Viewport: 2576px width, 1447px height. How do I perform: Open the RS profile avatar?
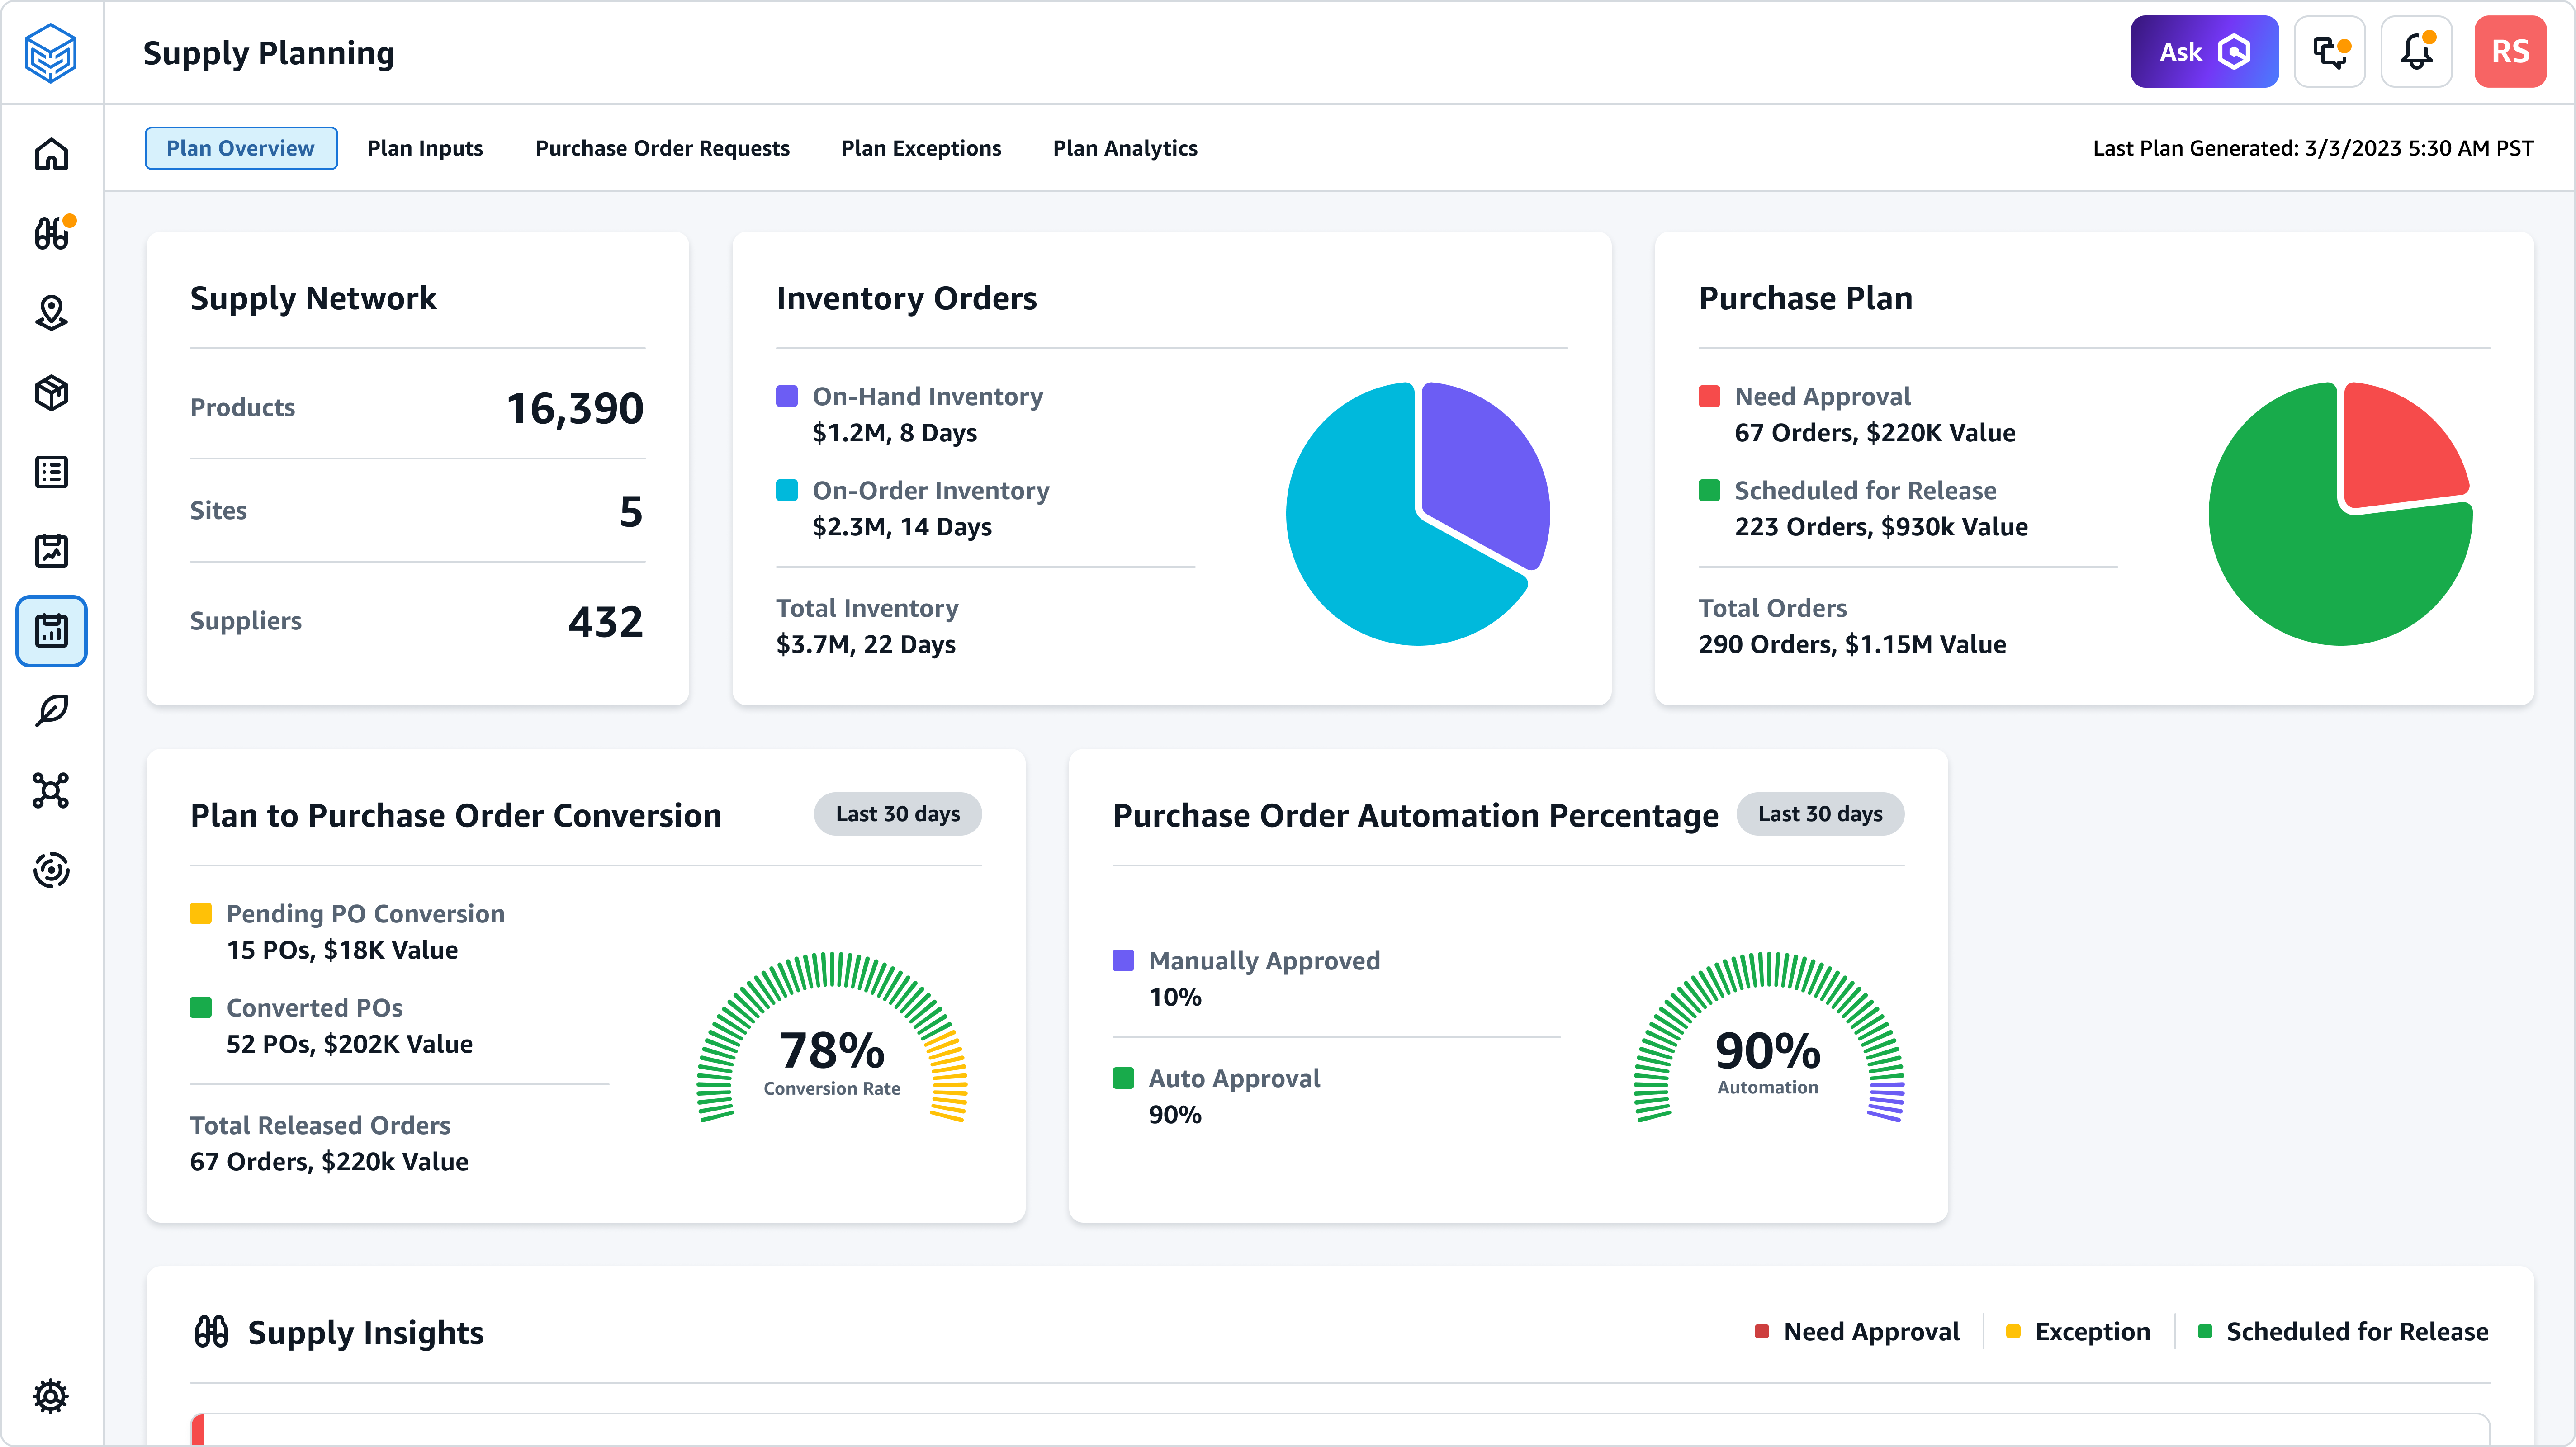[x=2511, y=51]
